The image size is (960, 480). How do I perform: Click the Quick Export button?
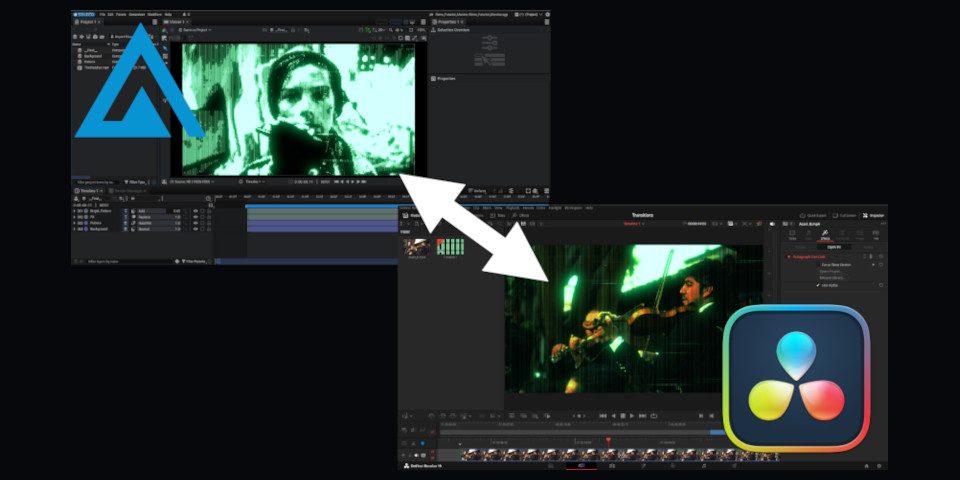pos(814,215)
